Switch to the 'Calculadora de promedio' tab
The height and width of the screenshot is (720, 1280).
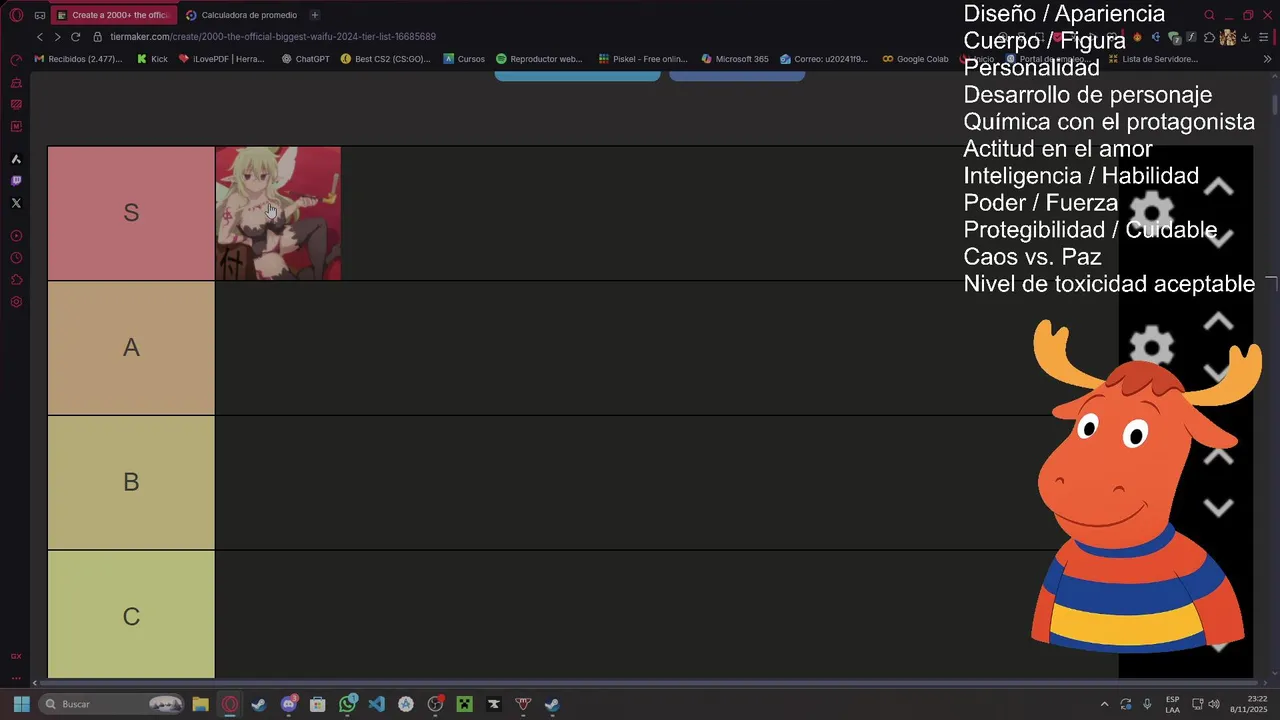(241, 15)
